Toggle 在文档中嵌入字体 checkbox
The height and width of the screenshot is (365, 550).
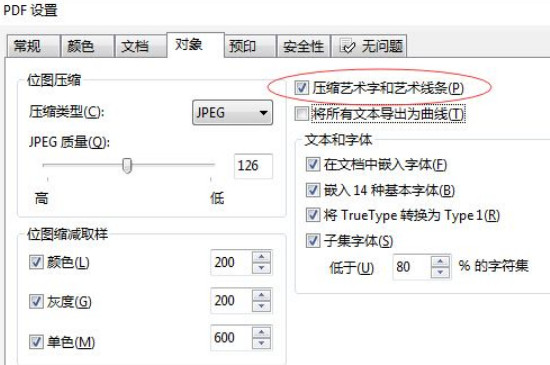pos(313,164)
